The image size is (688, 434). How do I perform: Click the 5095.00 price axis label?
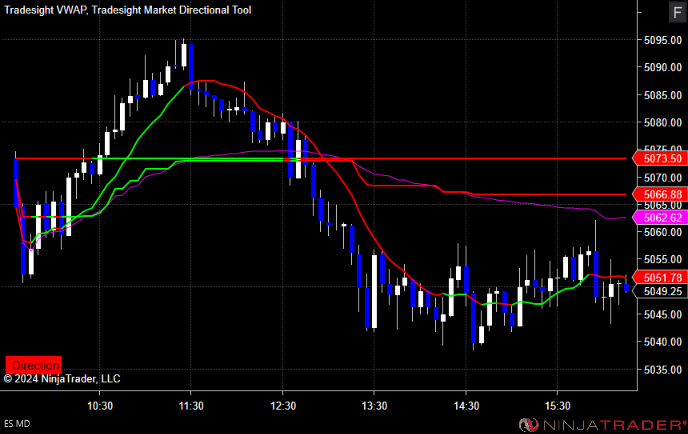point(663,40)
